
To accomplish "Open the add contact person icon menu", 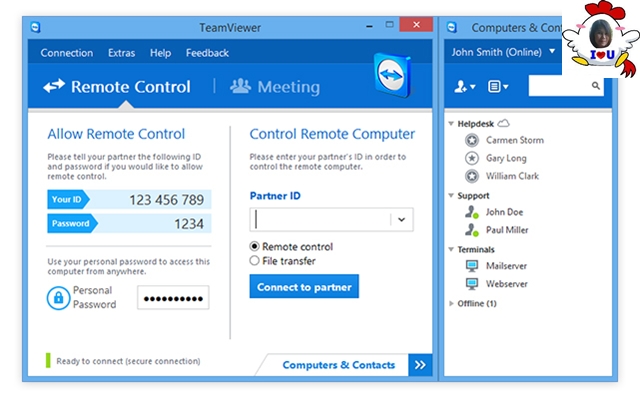I will 464,87.
